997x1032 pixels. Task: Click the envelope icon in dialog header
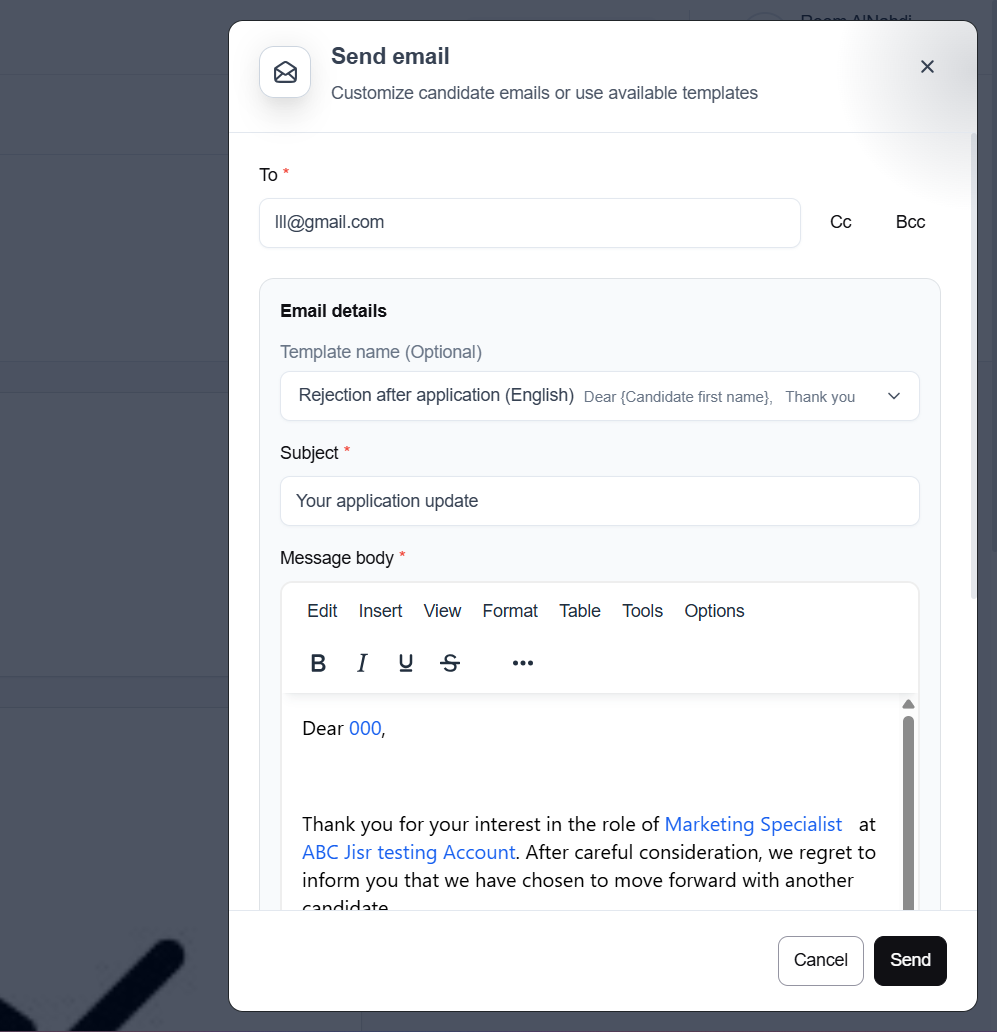click(285, 72)
